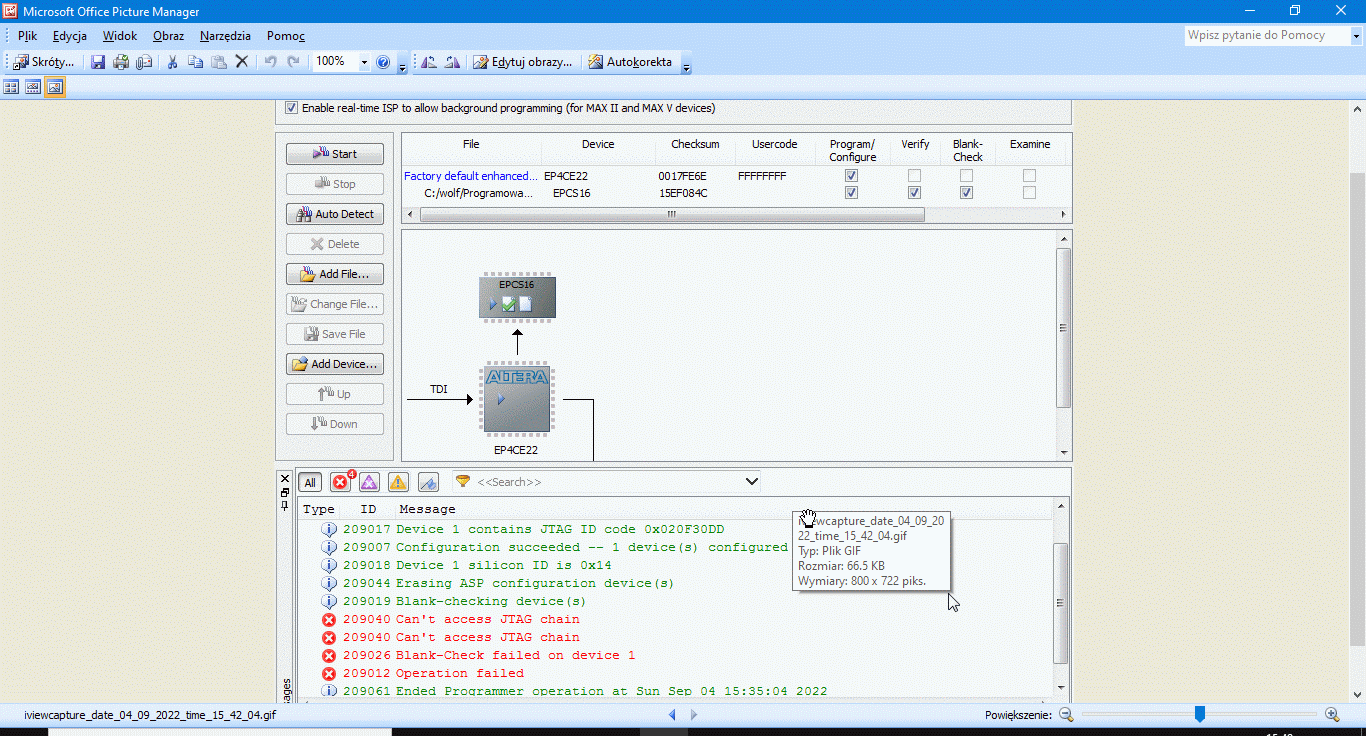Viewport: 1366px width, 736px height.
Task: Open the 100% zoom level dropdown
Action: 364,62
